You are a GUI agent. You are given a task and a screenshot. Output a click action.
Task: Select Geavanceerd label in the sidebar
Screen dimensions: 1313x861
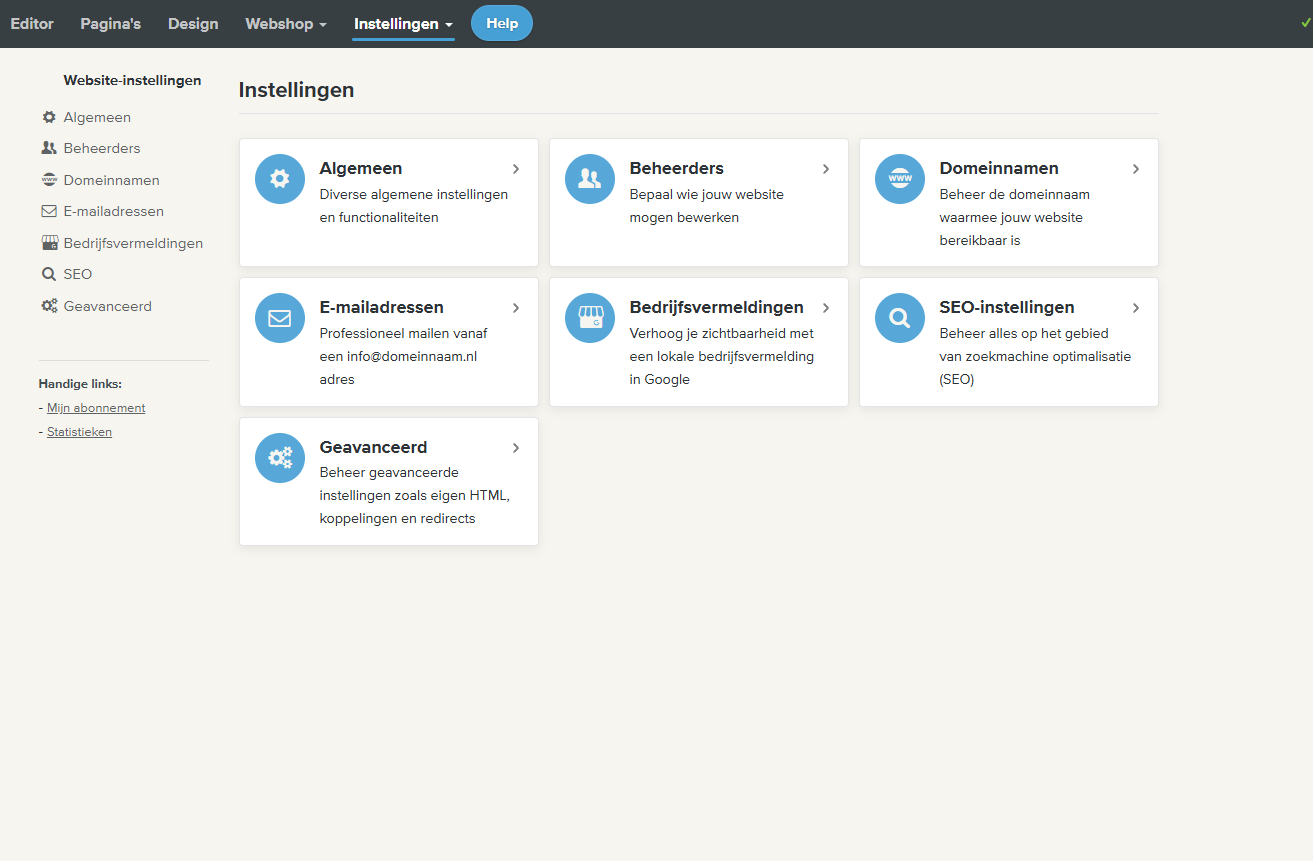point(107,306)
